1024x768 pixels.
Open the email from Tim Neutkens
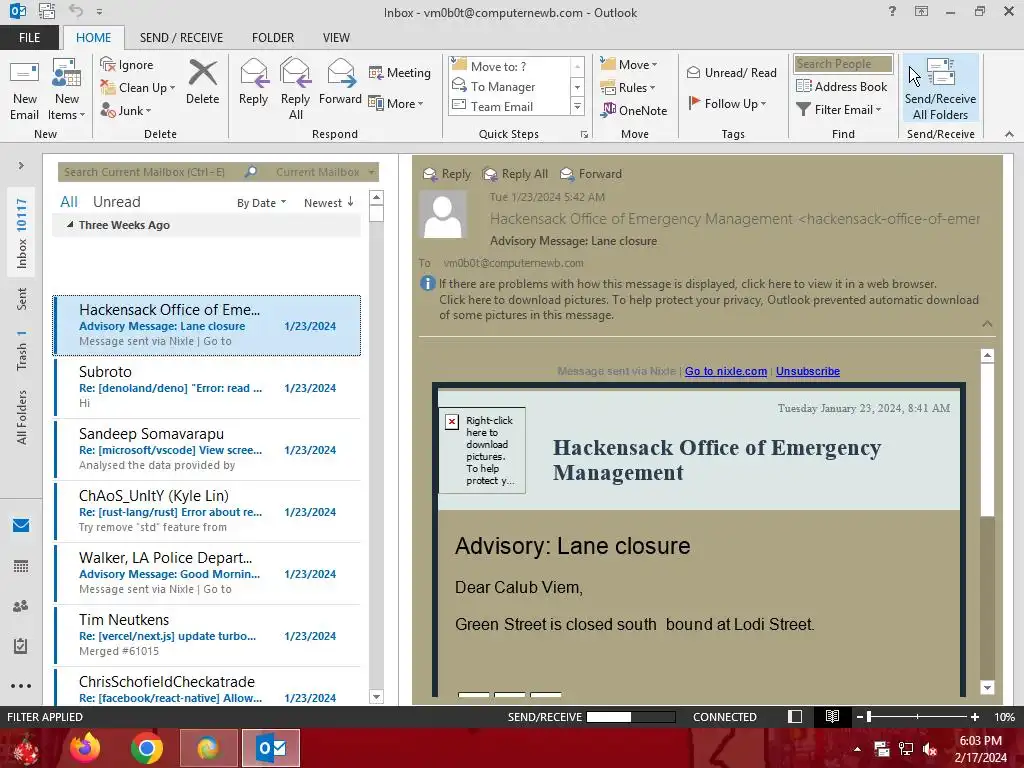207,635
